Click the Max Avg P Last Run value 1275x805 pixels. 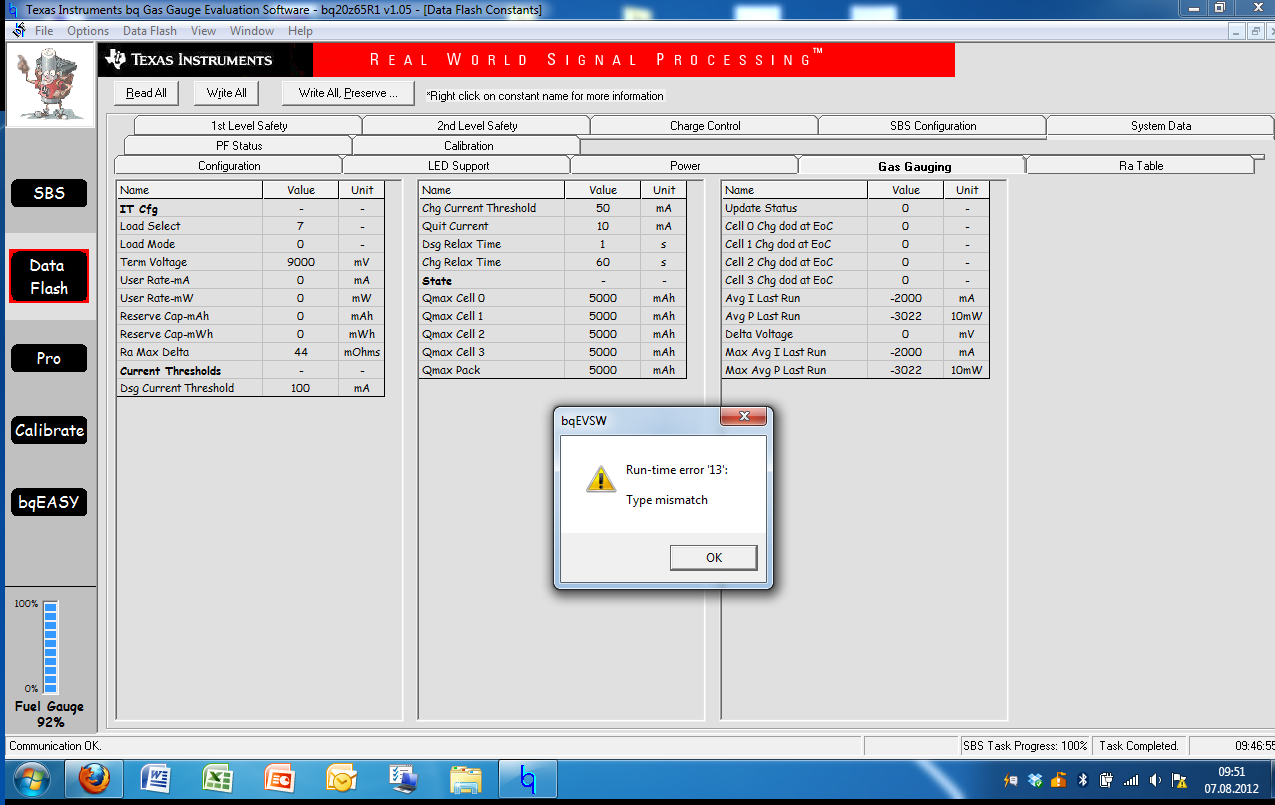[905, 370]
